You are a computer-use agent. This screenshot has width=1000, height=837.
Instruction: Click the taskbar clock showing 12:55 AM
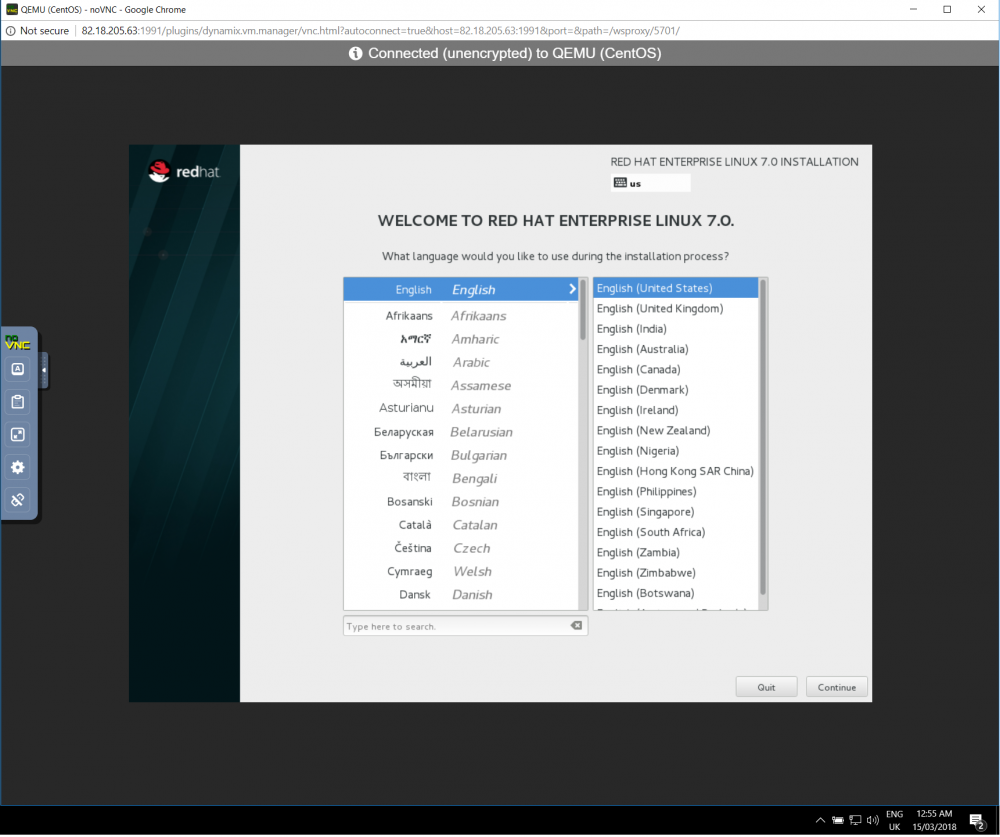934,820
